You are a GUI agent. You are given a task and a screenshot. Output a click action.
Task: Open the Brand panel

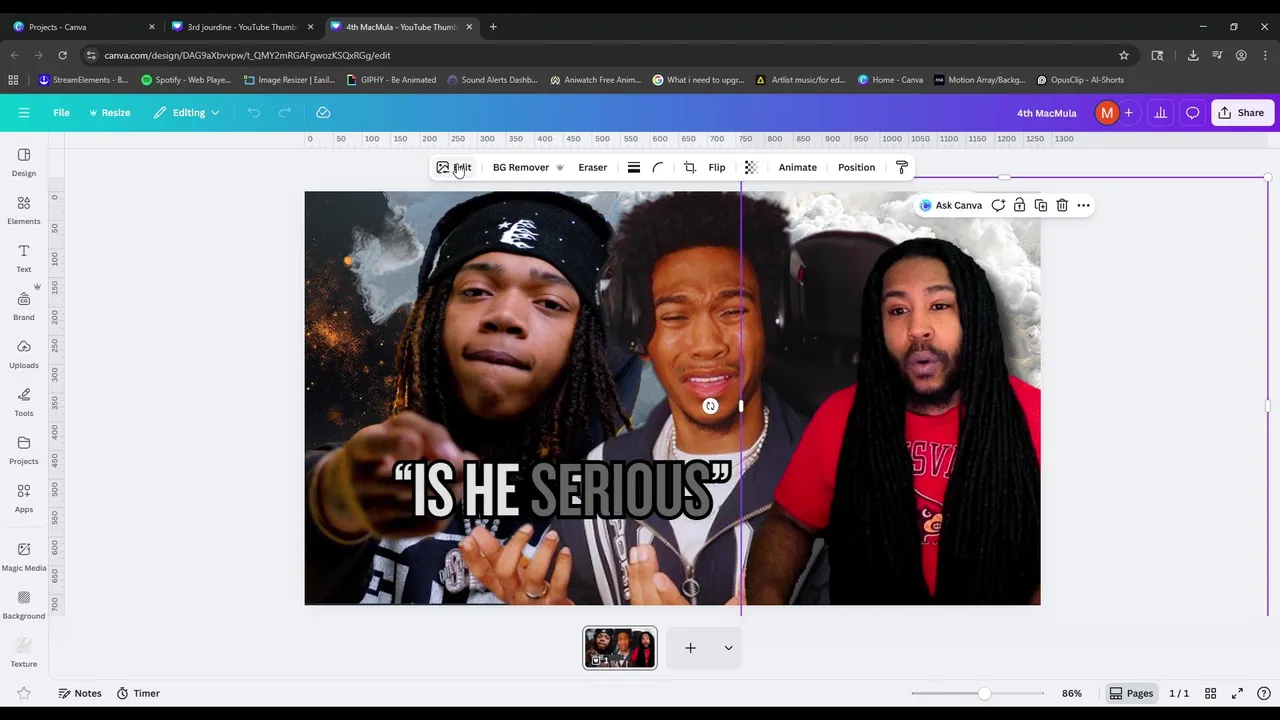(24, 306)
